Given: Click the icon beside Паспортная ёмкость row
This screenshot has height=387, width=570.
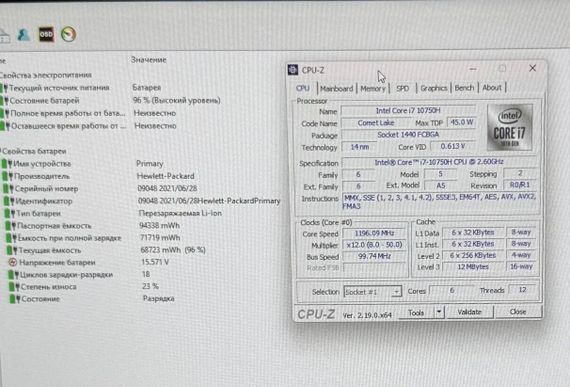Looking at the screenshot, I should tap(11, 226).
